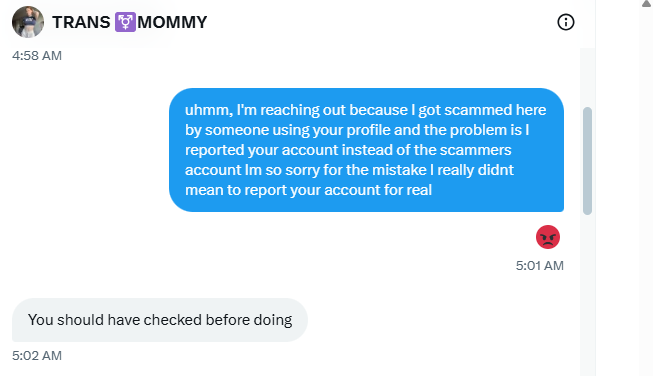Click the line "reported your account instead of the scammers"
The width and height of the screenshot is (653, 376).
click(x=348, y=150)
